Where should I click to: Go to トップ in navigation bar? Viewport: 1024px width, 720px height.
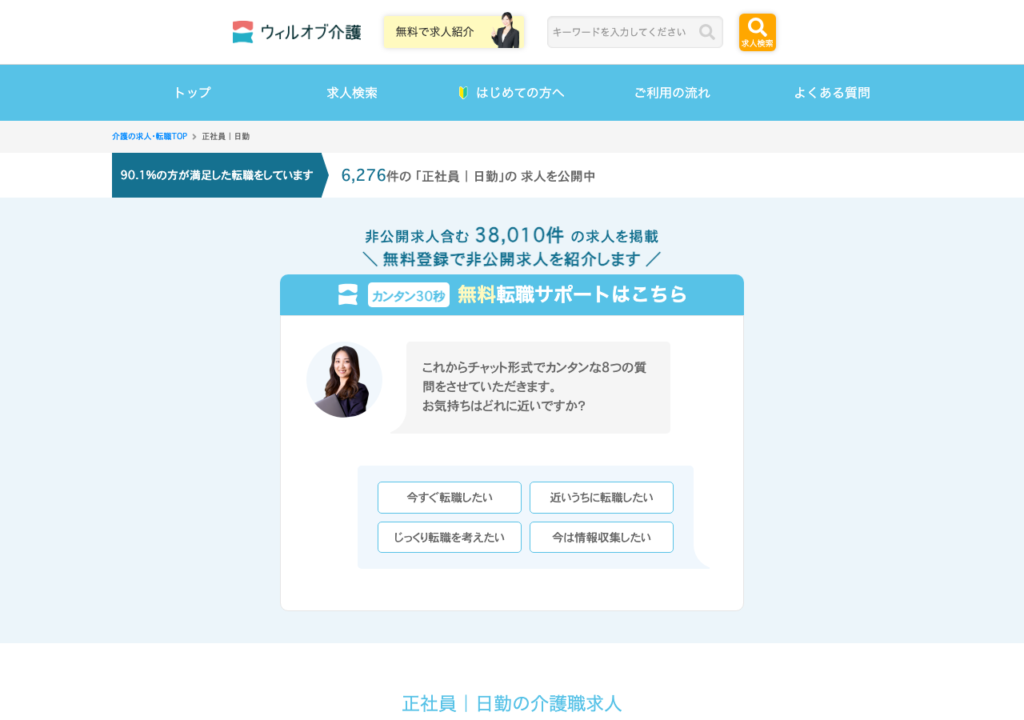point(192,93)
